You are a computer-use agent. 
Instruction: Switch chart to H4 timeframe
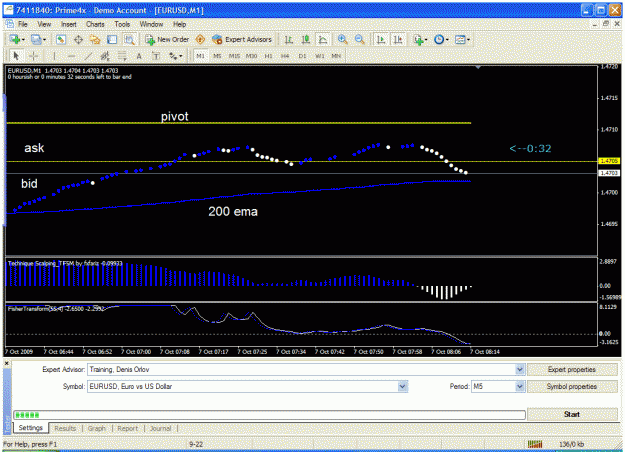point(285,56)
